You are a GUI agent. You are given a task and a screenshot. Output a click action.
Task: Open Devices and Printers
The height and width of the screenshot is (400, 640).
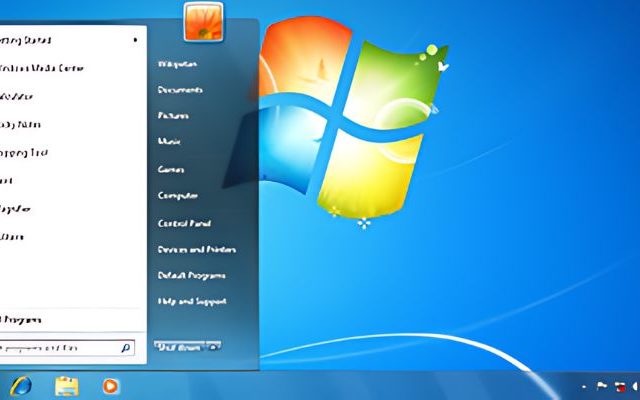coord(197,249)
